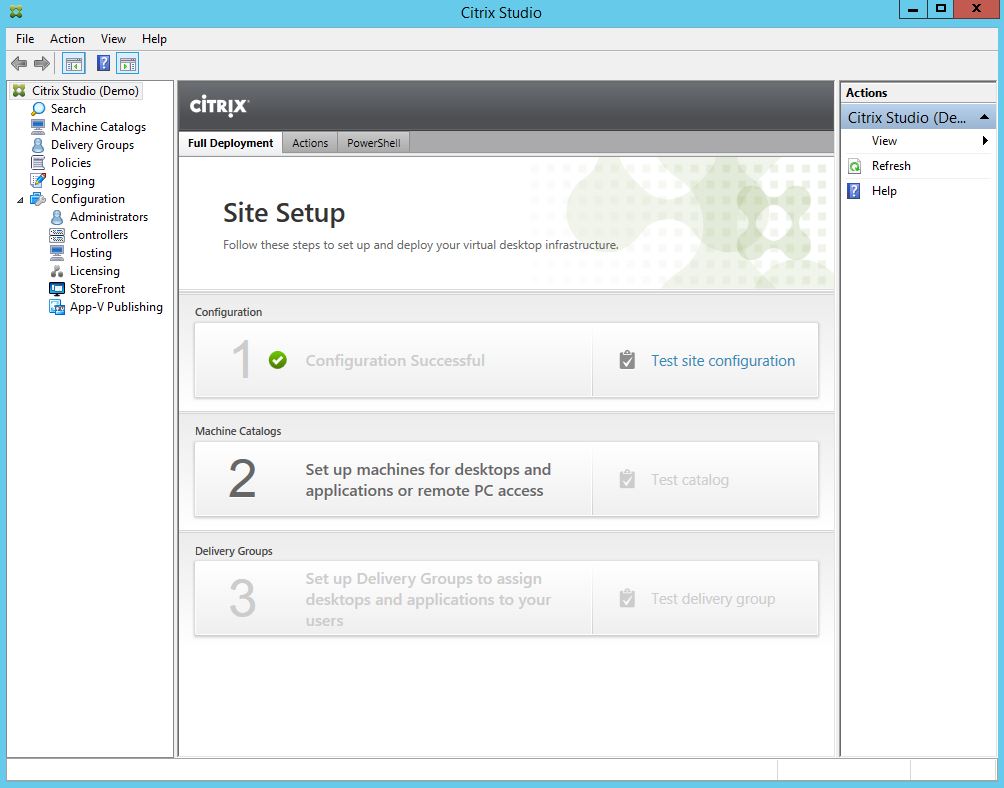1004x788 pixels.
Task: Collapse the Configuration tree node
Action: [x=21, y=200]
